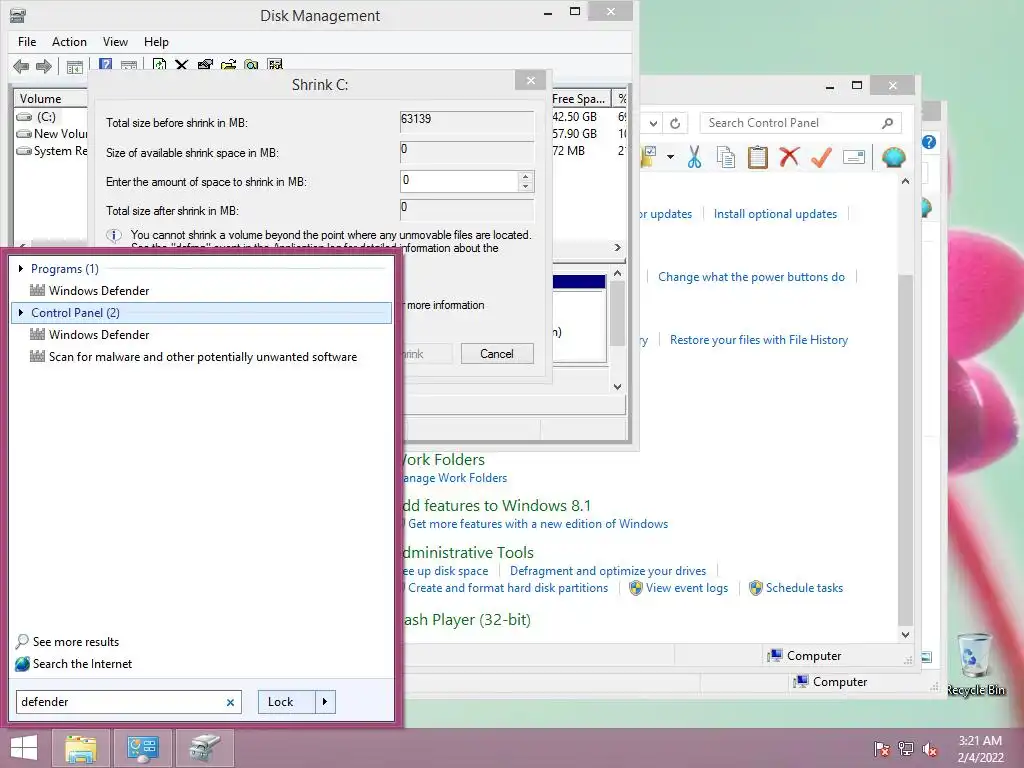Open Windows Defender under Programs
The image size is (1024, 768).
[99, 291]
